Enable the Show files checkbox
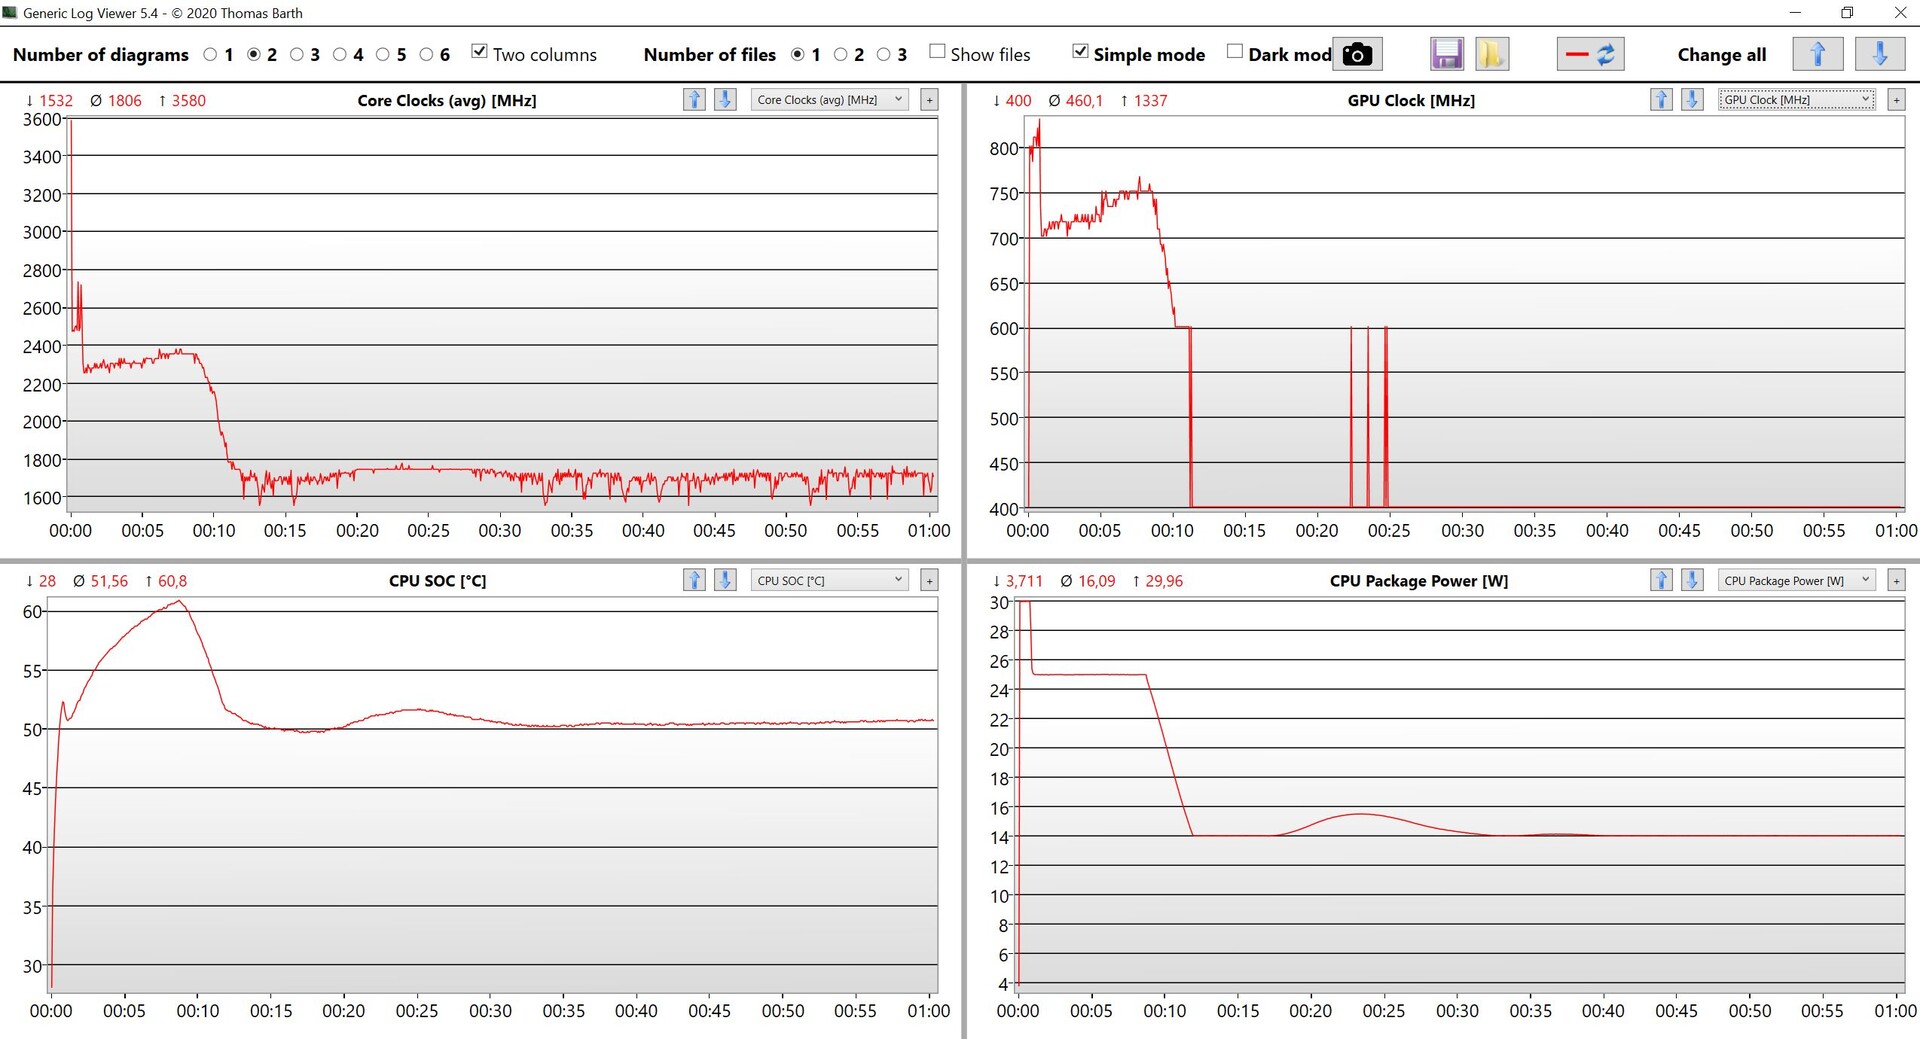This screenshot has width=1920, height=1039. 937,52
